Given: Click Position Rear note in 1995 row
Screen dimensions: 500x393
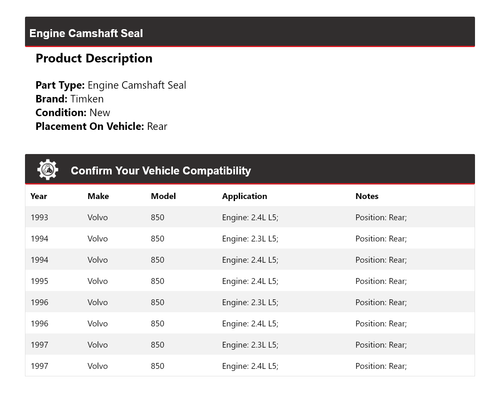Looking at the screenshot, I should tap(381, 281).
